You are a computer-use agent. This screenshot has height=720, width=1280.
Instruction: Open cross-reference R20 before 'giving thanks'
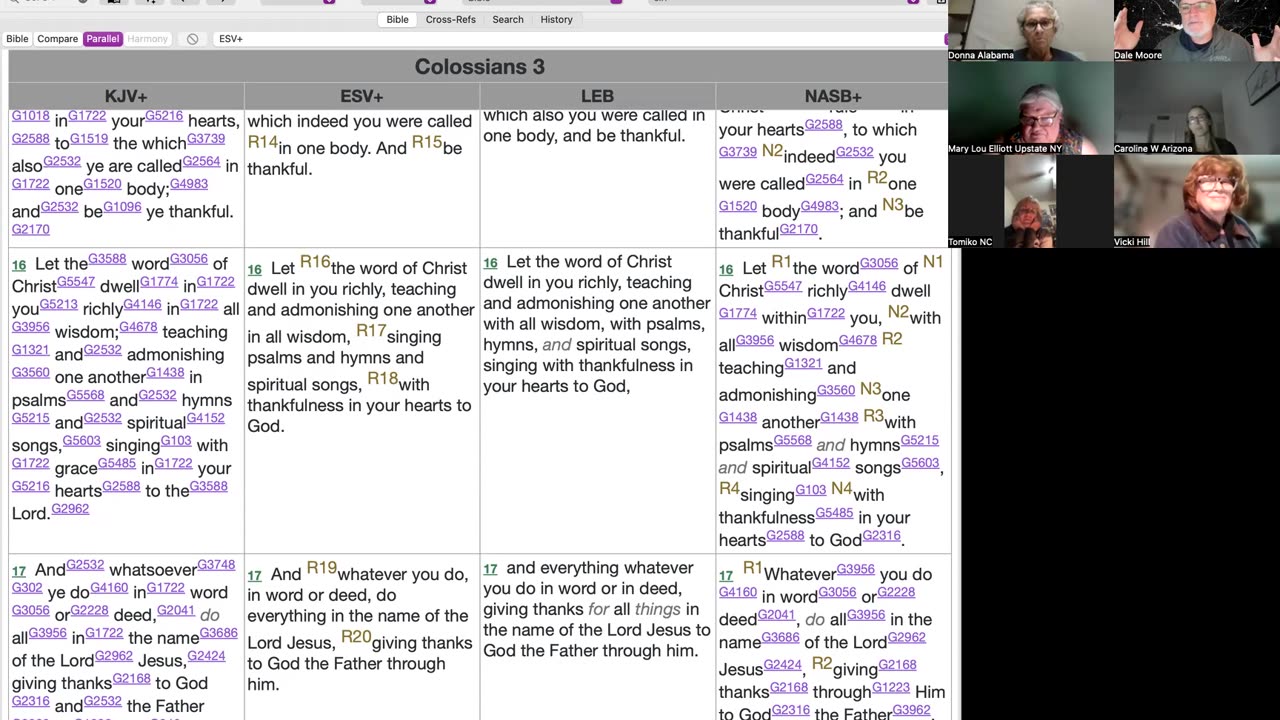(x=356, y=637)
